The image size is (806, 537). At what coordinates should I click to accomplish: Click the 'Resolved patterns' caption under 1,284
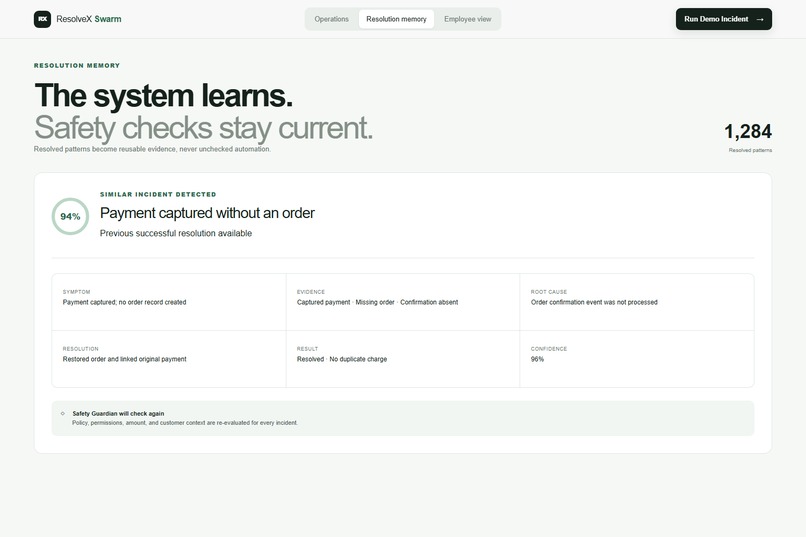[750, 150]
